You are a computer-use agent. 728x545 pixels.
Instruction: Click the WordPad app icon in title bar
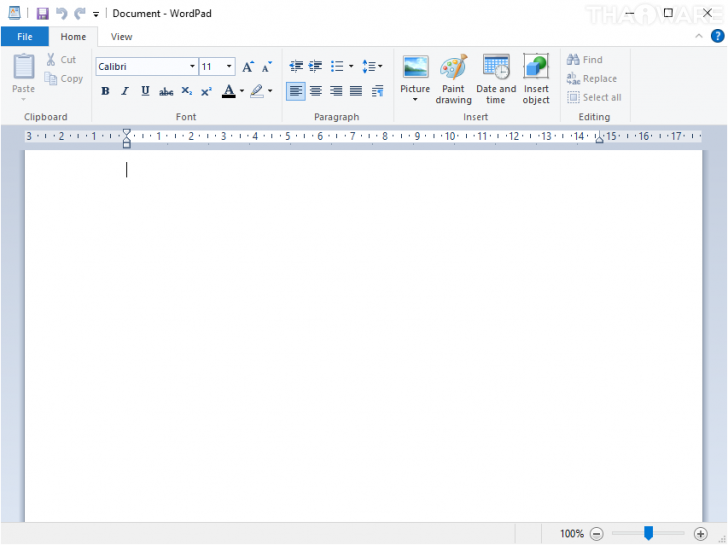pyautogui.click(x=14, y=13)
